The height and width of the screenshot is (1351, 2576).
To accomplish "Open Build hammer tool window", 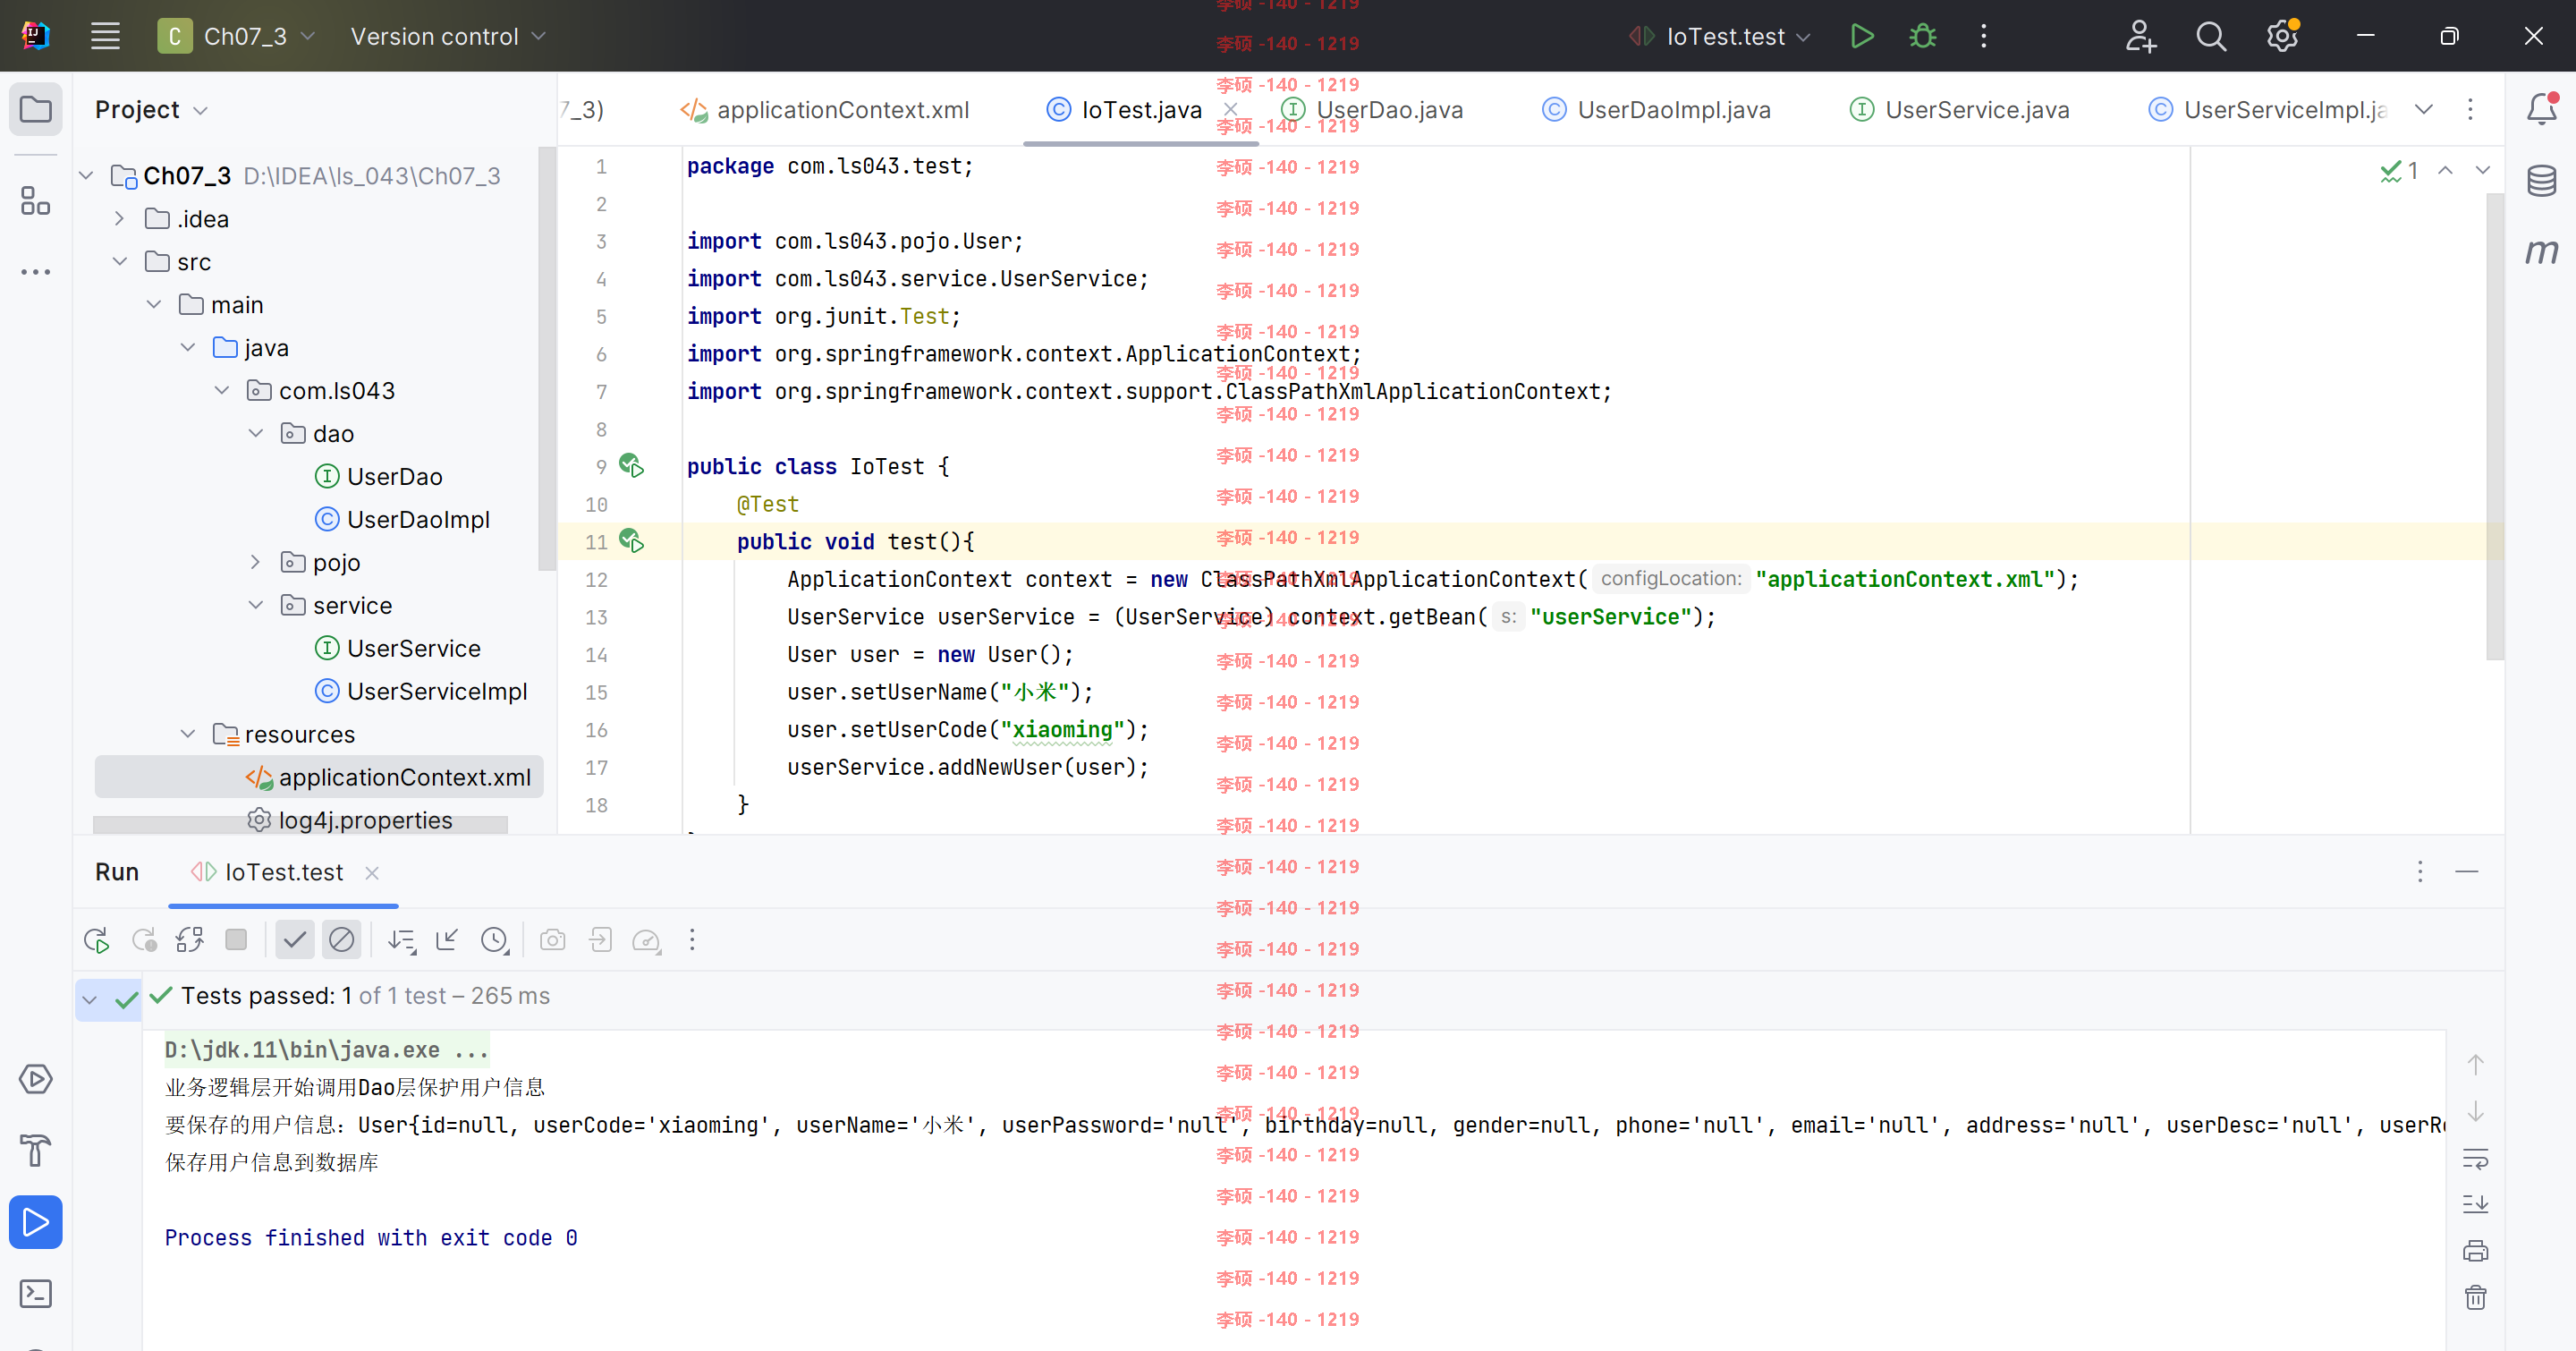I will click(35, 1150).
